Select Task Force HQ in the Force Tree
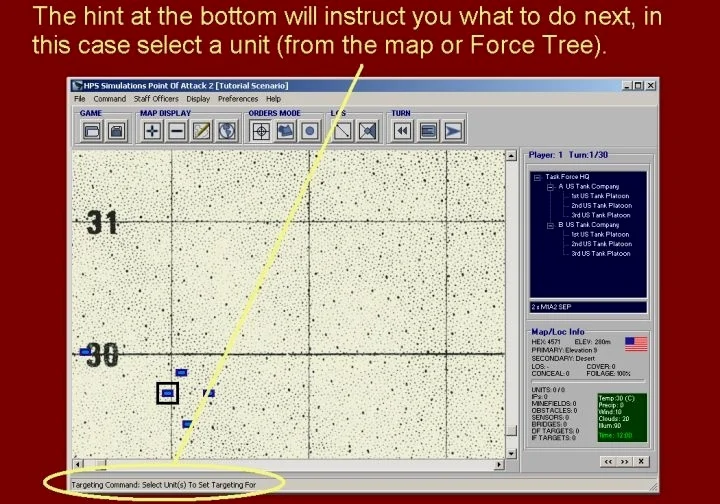The width and height of the screenshot is (720, 504). point(567,177)
